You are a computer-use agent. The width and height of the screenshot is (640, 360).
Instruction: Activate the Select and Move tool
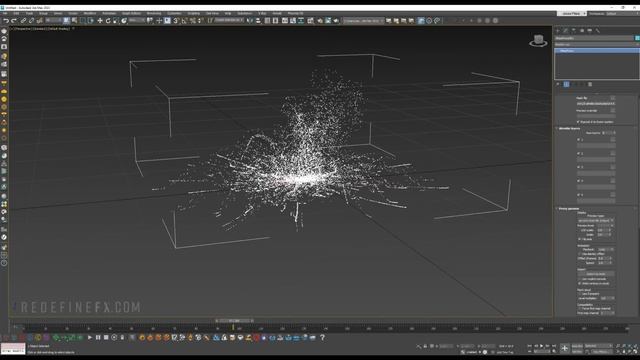[x=100, y=20]
